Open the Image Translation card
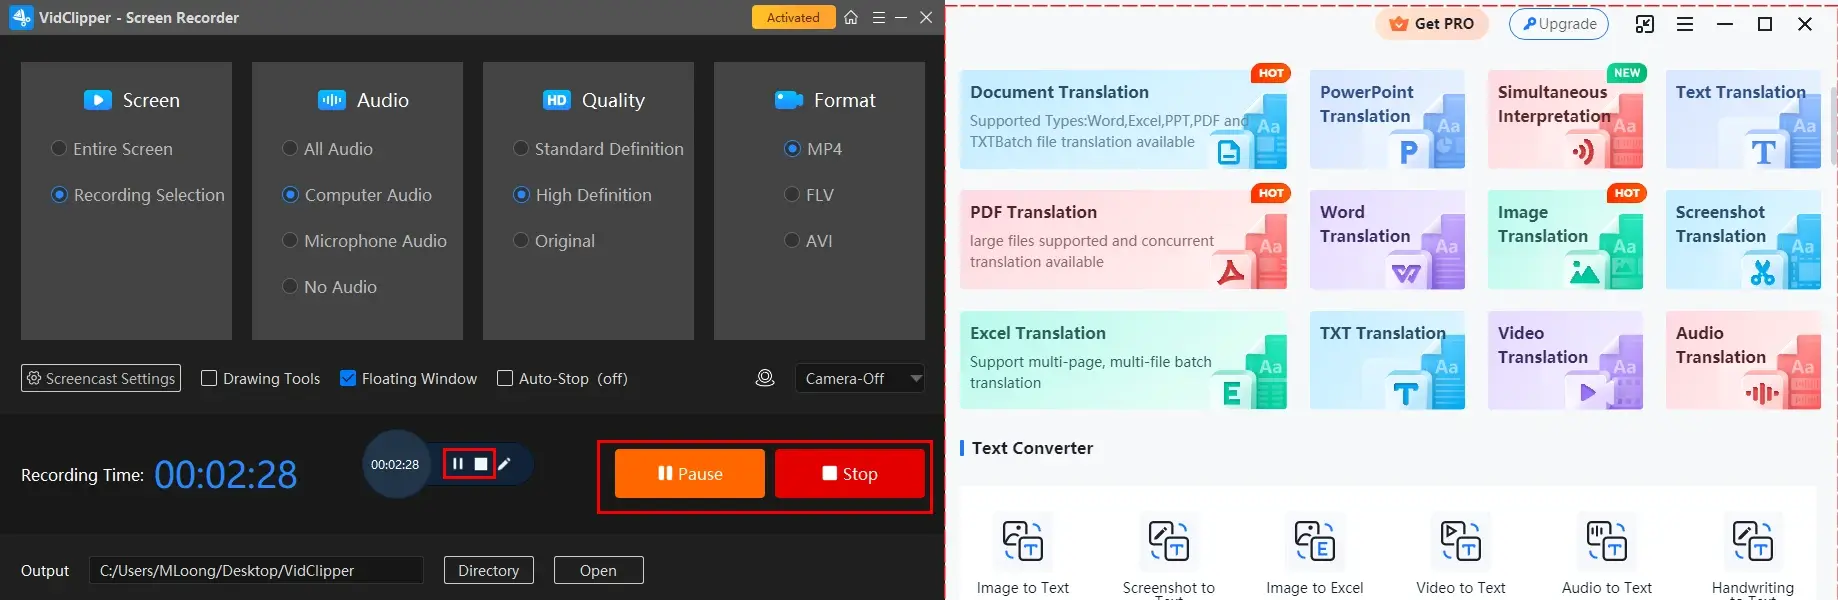 [1565, 240]
